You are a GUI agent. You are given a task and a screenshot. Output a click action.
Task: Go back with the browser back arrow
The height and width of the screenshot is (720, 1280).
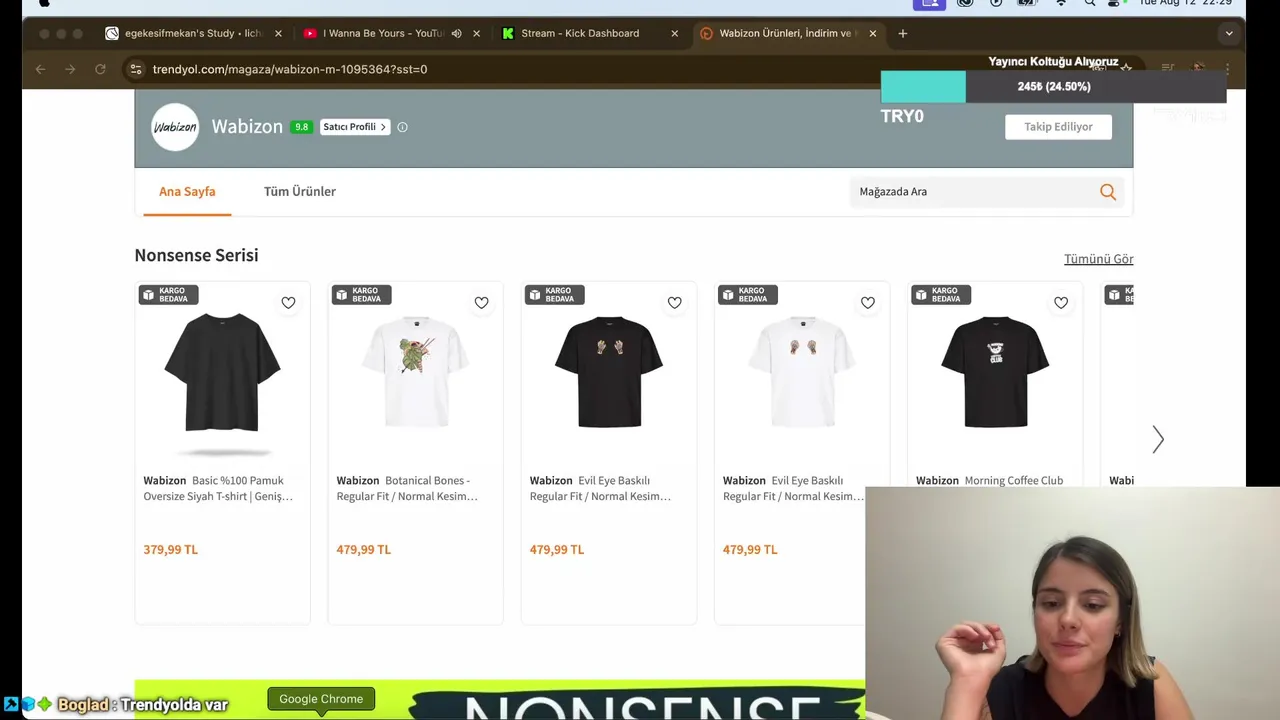40,69
